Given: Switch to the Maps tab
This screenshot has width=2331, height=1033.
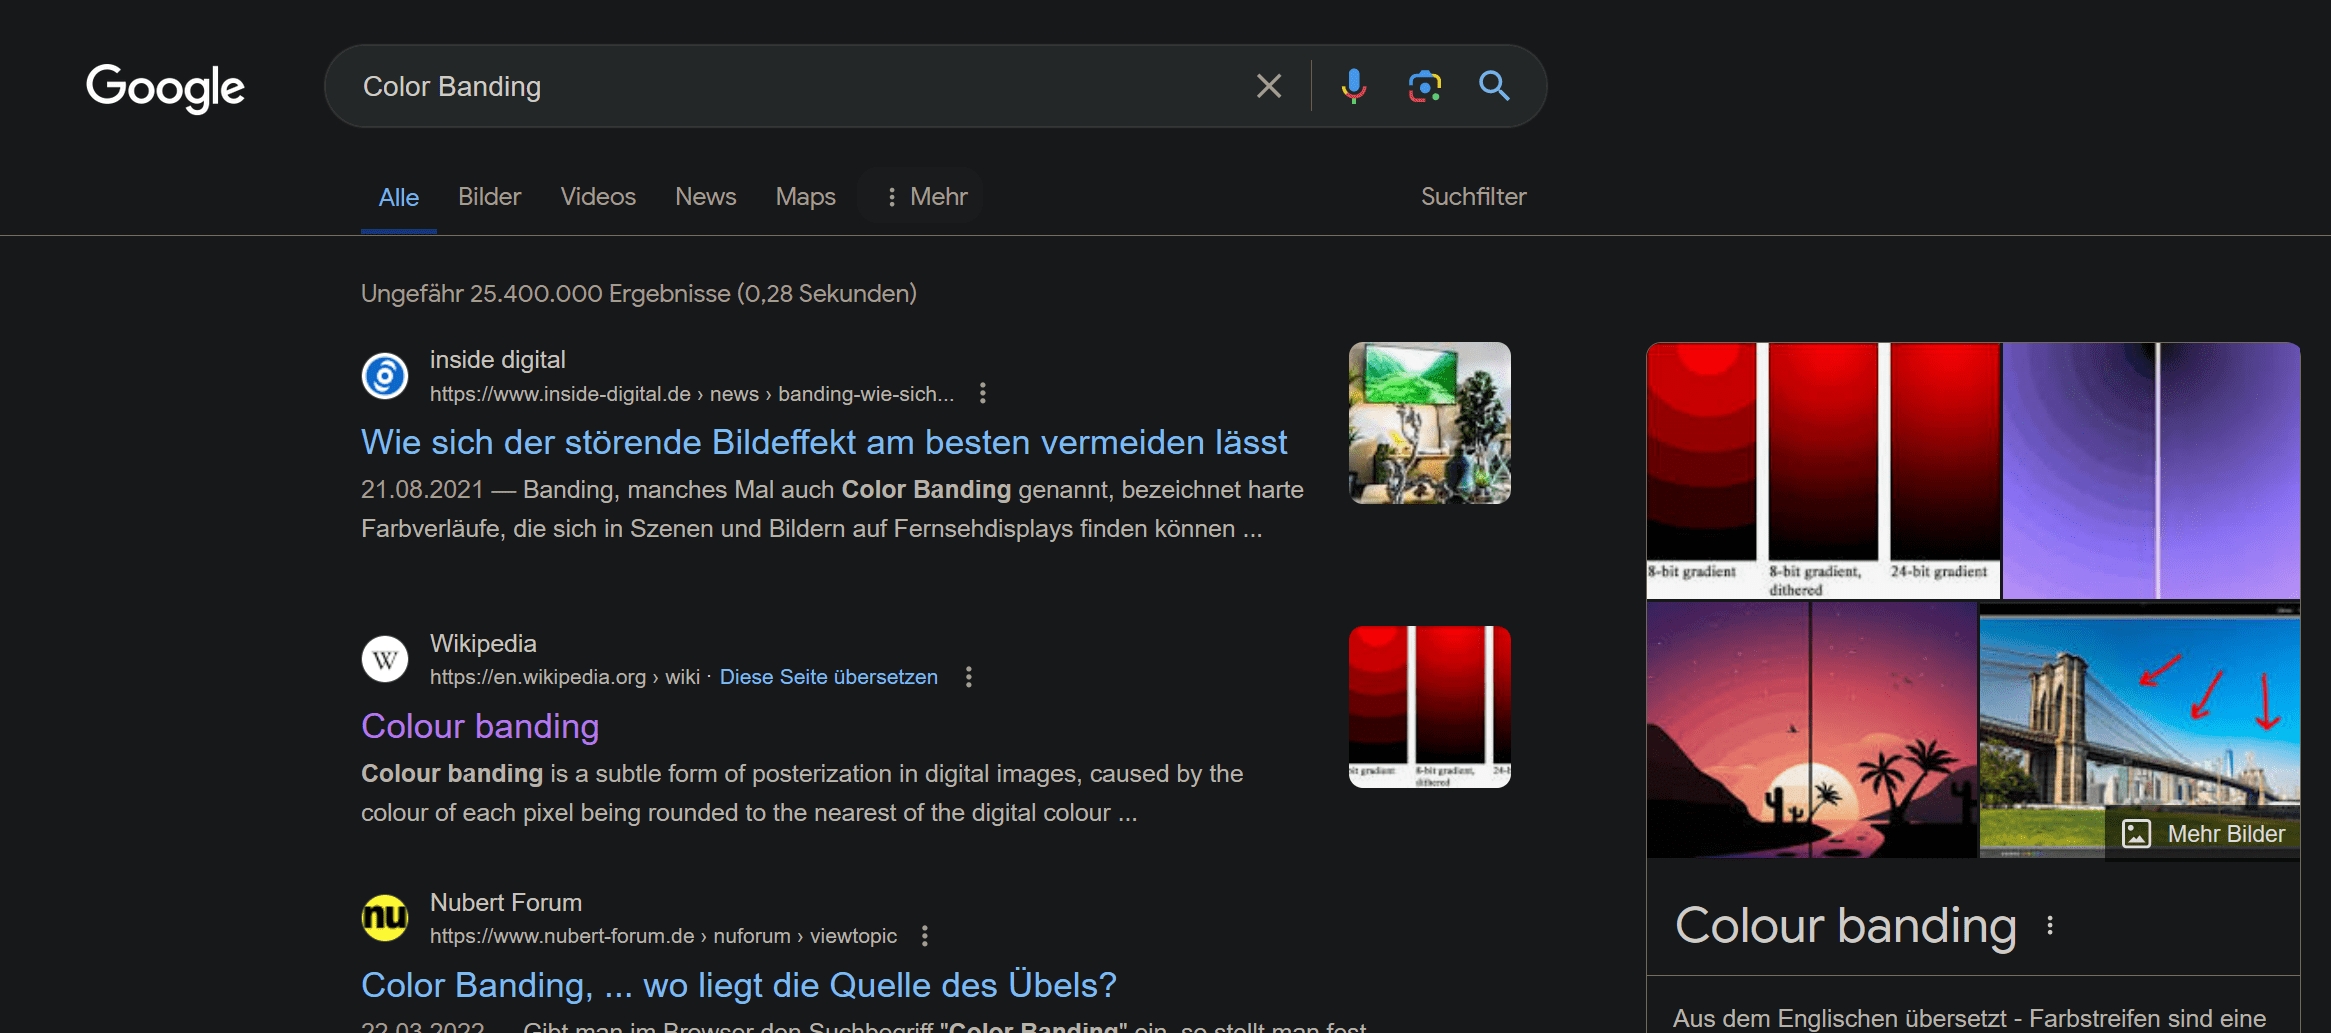Looking at the screenshot, I should 806,196.
